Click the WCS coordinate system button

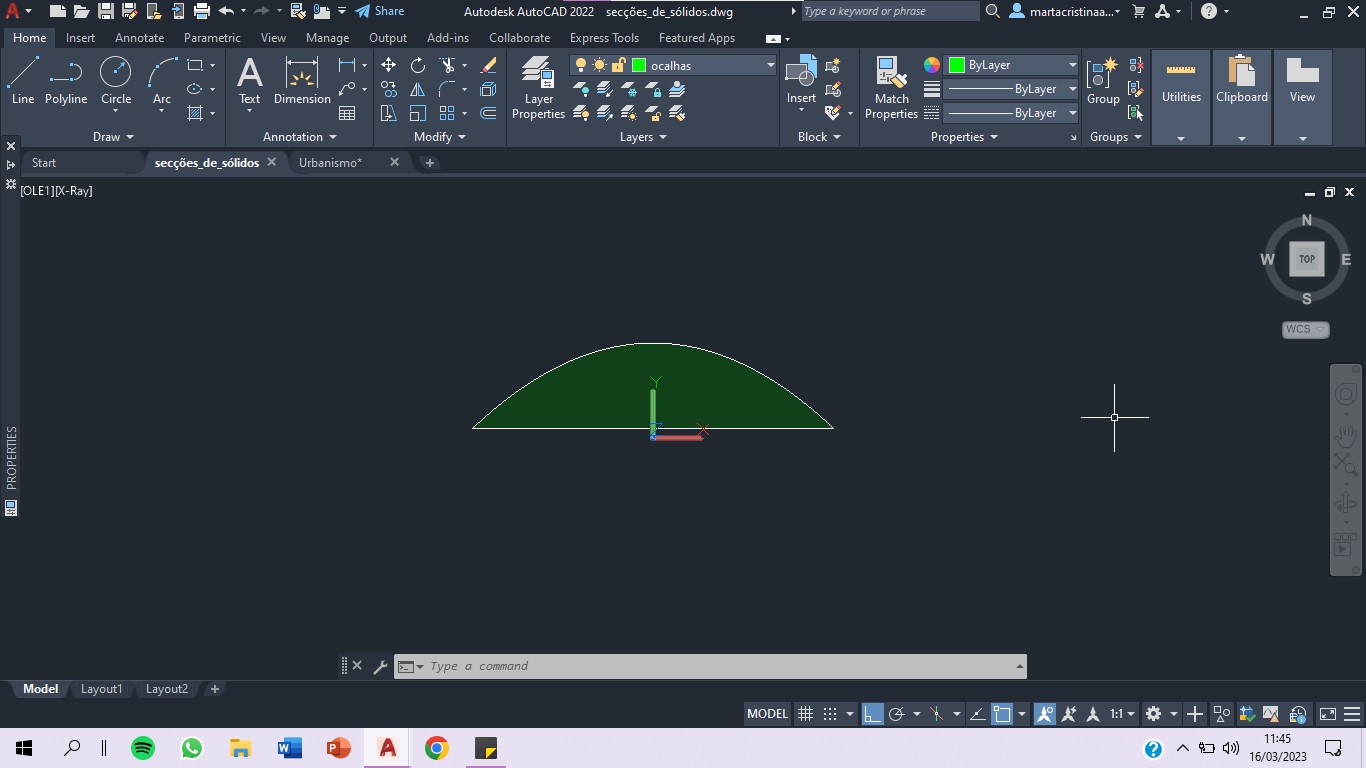coord(1305,329)
